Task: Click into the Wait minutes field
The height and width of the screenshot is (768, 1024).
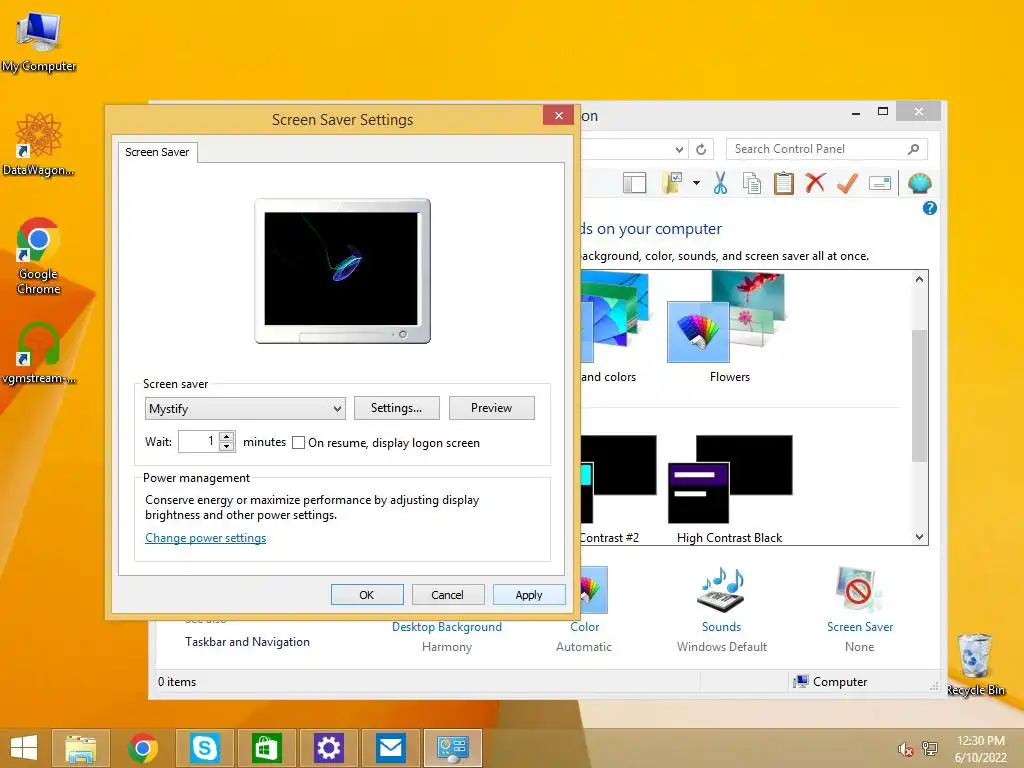Action: coord(199,441)
